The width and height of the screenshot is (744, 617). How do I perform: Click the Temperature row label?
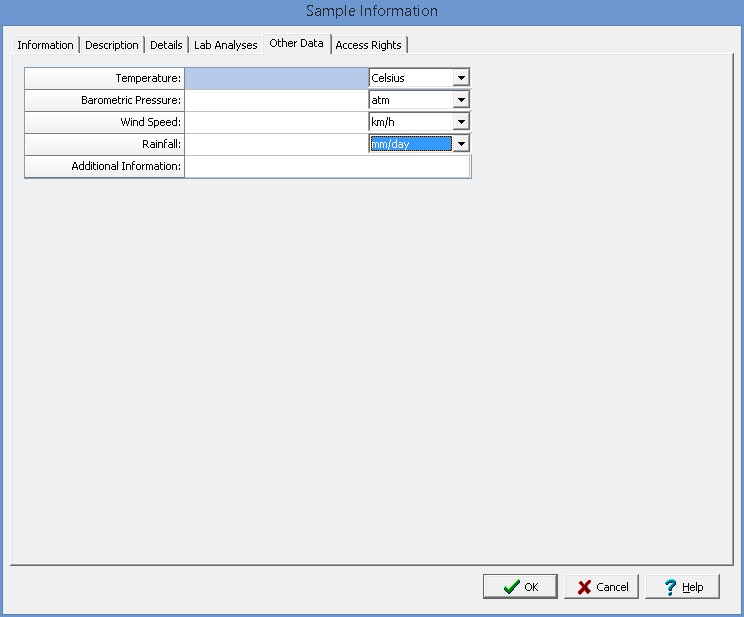(x=105, y=78)
